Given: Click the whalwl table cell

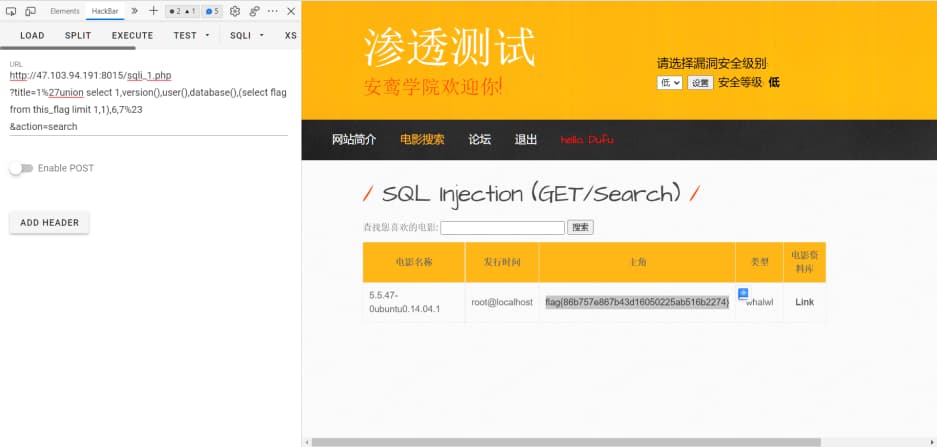Looking at the screenshot, I should tap(760, 302).
